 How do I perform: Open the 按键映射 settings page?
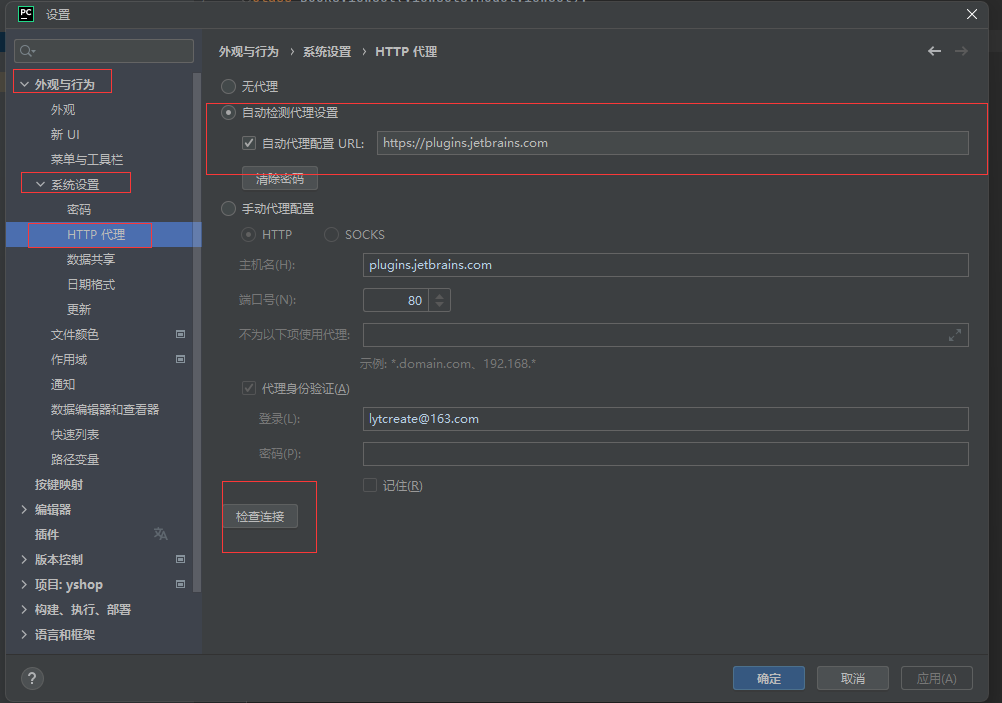pos(59,484)
